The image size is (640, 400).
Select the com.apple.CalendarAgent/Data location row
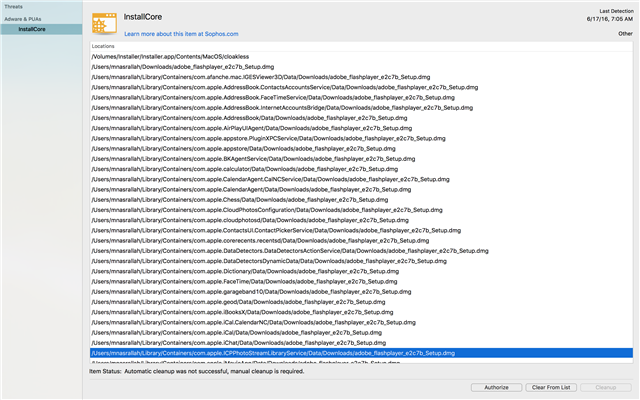click(361, 189)
